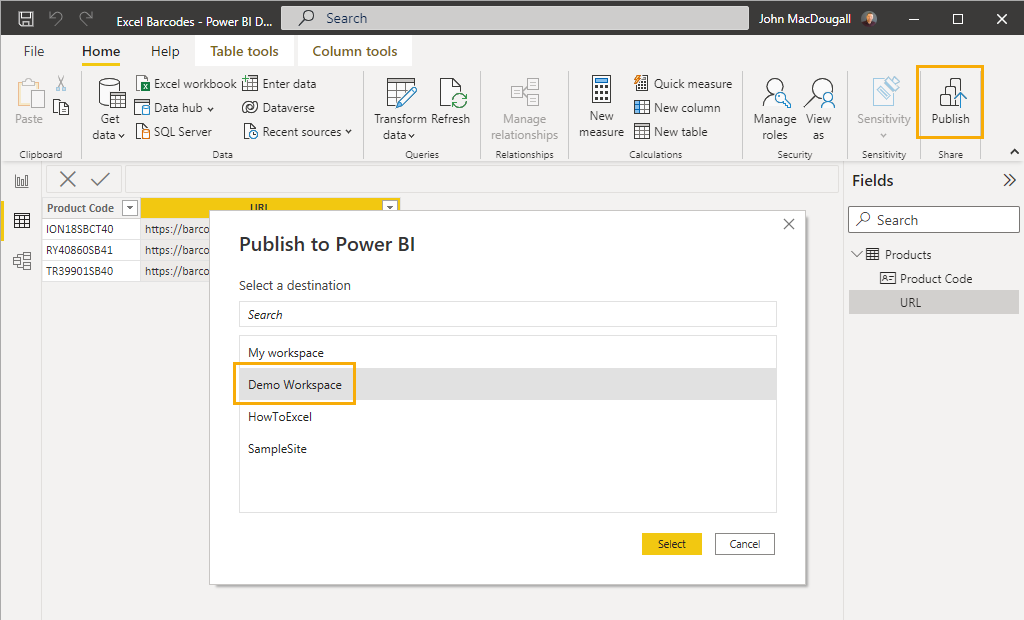Viewport: 1024px width, 620px height.
Task: Choose HowToExcel destination
Action: pos(507,416)
